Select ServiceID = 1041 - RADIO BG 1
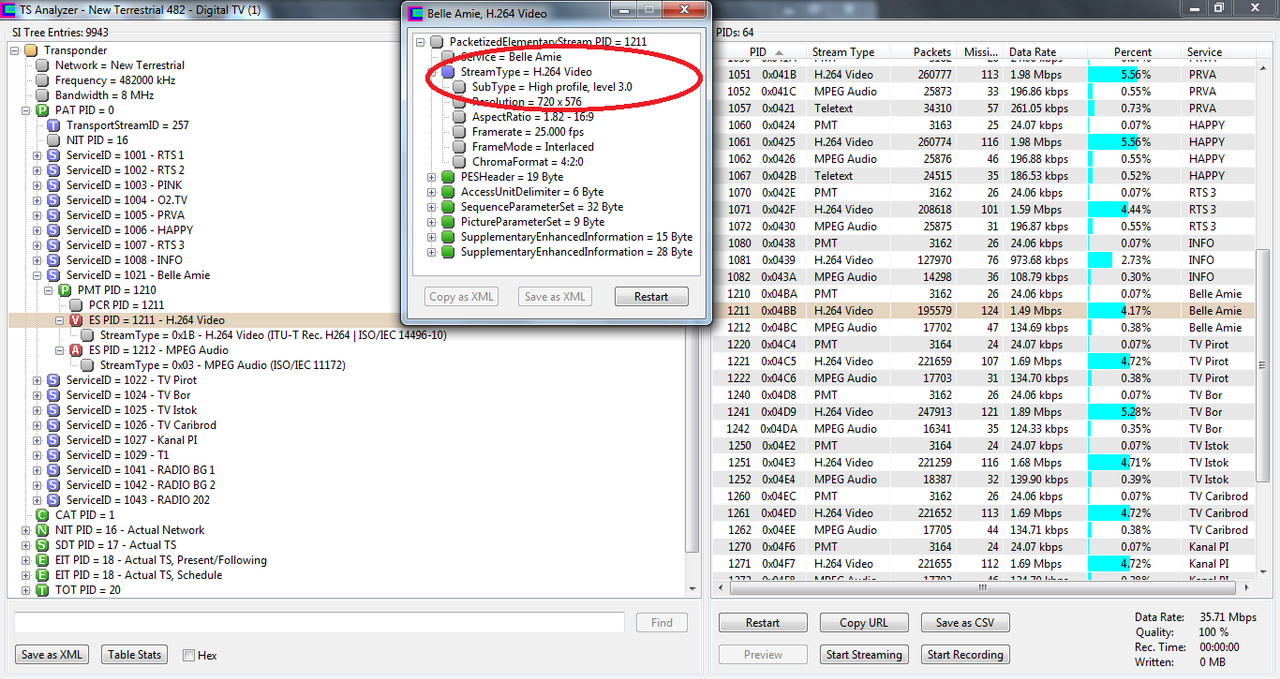 [140, 470]
